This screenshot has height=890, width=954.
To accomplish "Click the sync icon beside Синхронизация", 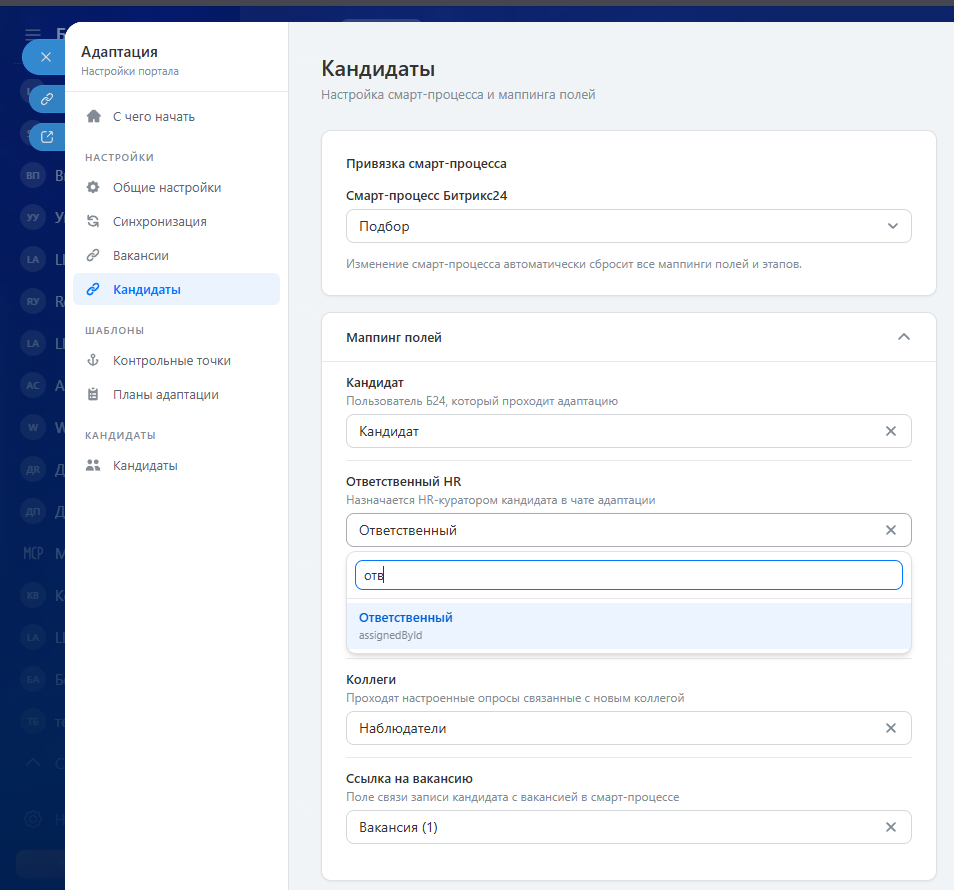I will (93, 222).
